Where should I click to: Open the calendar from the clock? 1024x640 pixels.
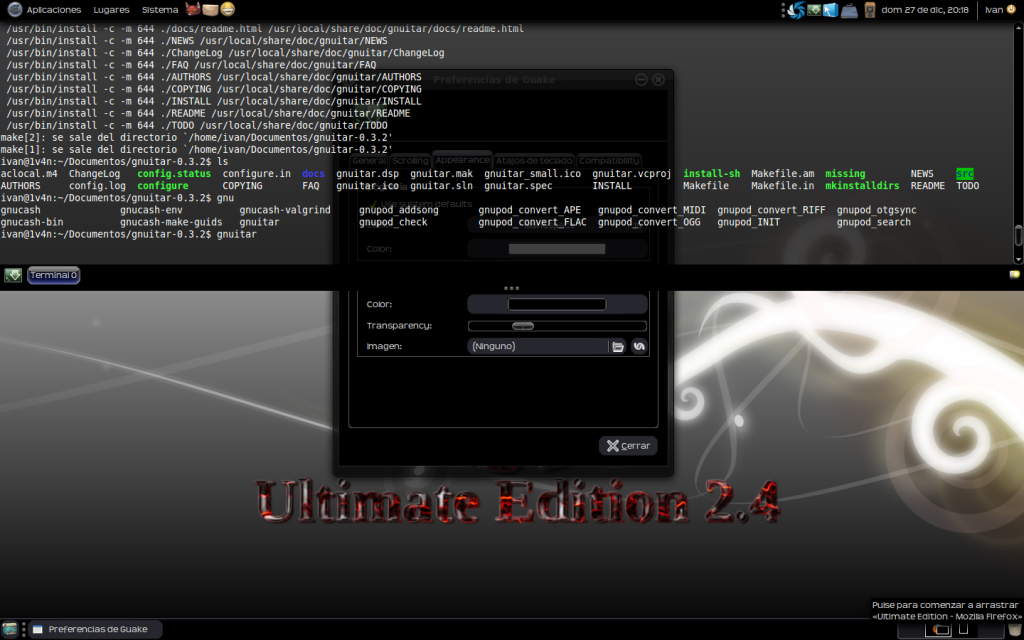click(925, 10)
